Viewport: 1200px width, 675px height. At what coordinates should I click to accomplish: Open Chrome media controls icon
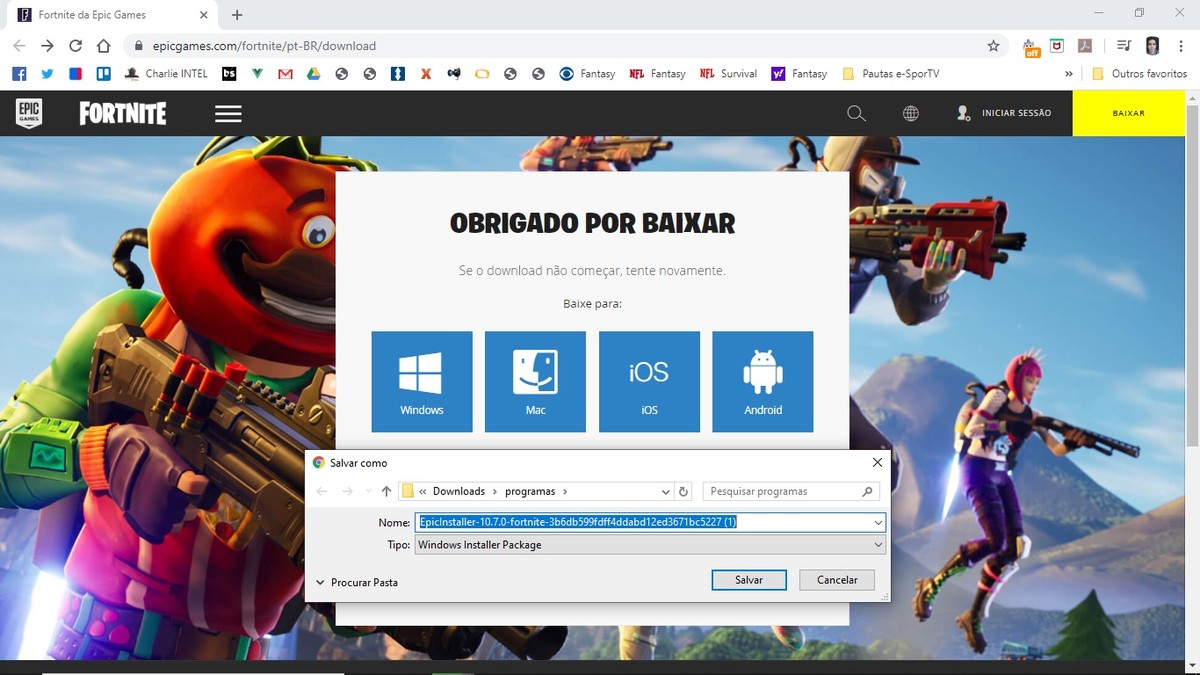(1124, 46)
